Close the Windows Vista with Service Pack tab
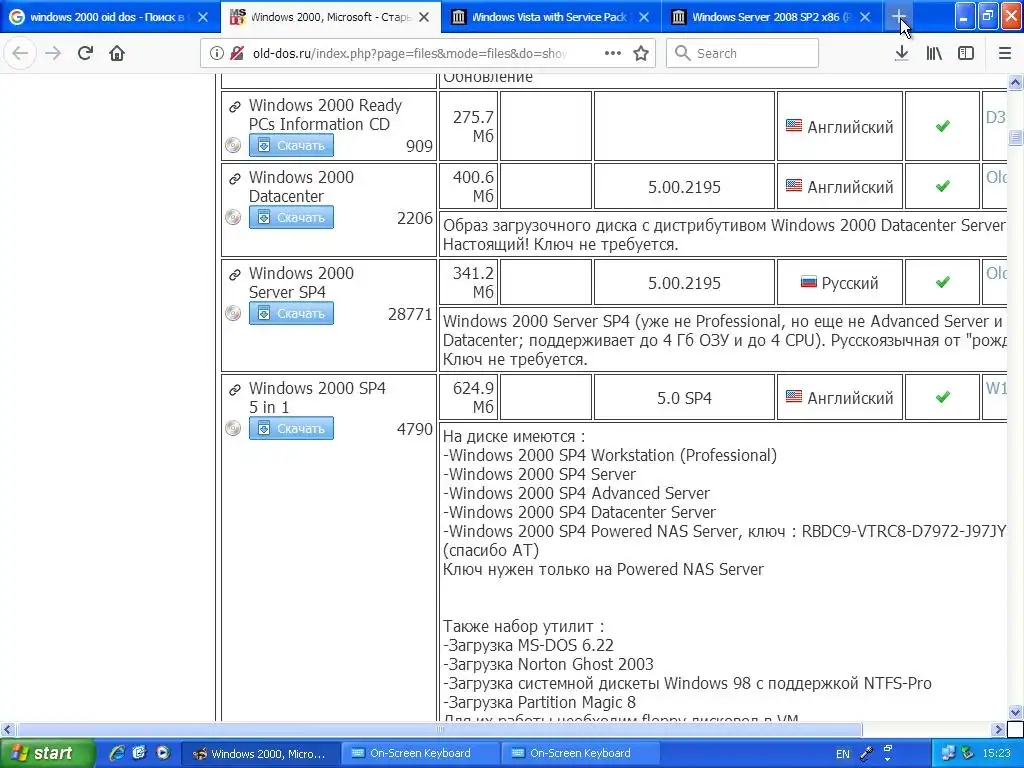This screenshot has height=768, width=1024. (644, 17)
